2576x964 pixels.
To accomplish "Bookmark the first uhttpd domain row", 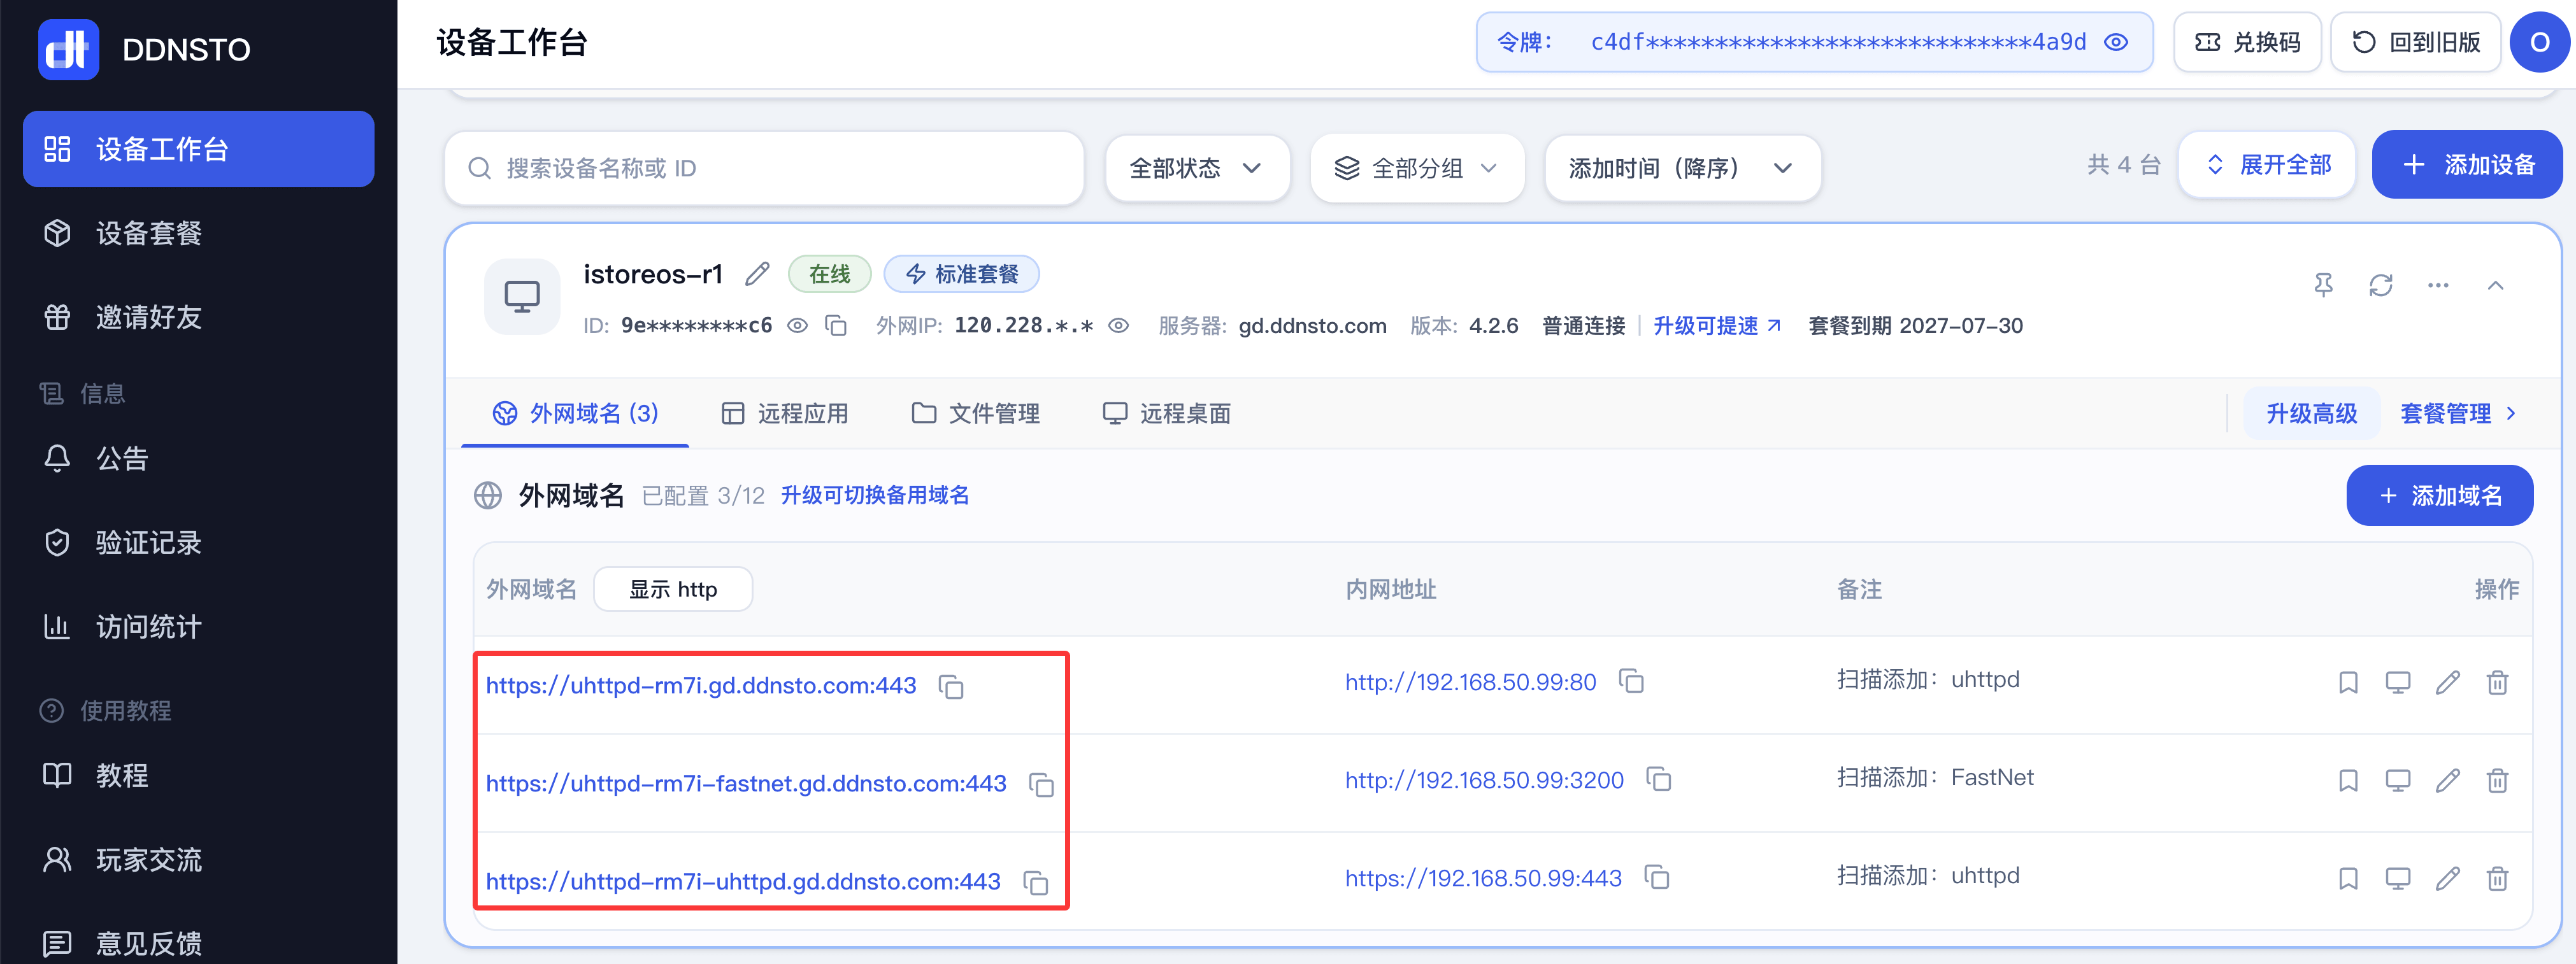I will click(x=2348, y=683).
